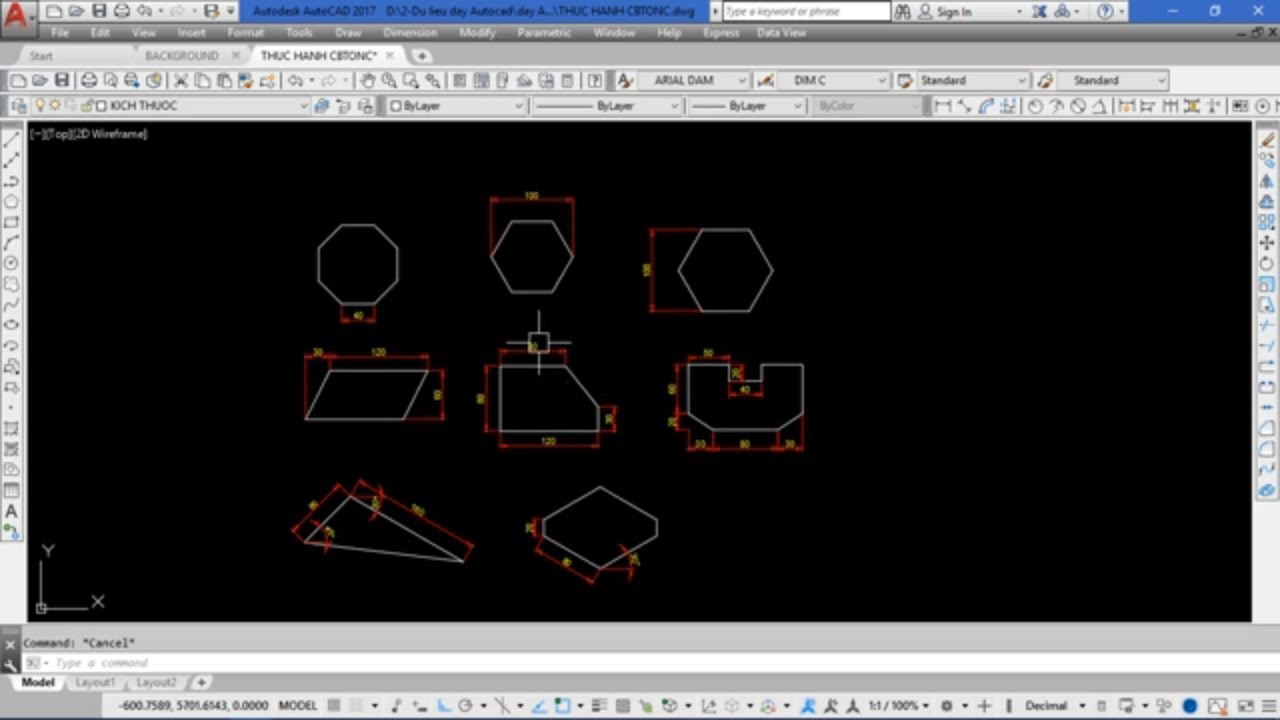Click the MODEL button in status bar
Viewport: 1280px width, 720px height.
(x=298, y=705)
